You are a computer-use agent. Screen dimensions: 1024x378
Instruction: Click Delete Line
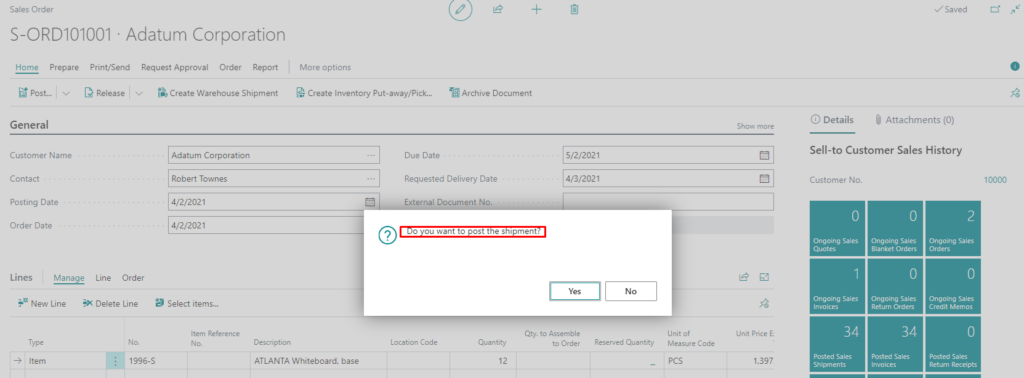[x=110, y=304]
